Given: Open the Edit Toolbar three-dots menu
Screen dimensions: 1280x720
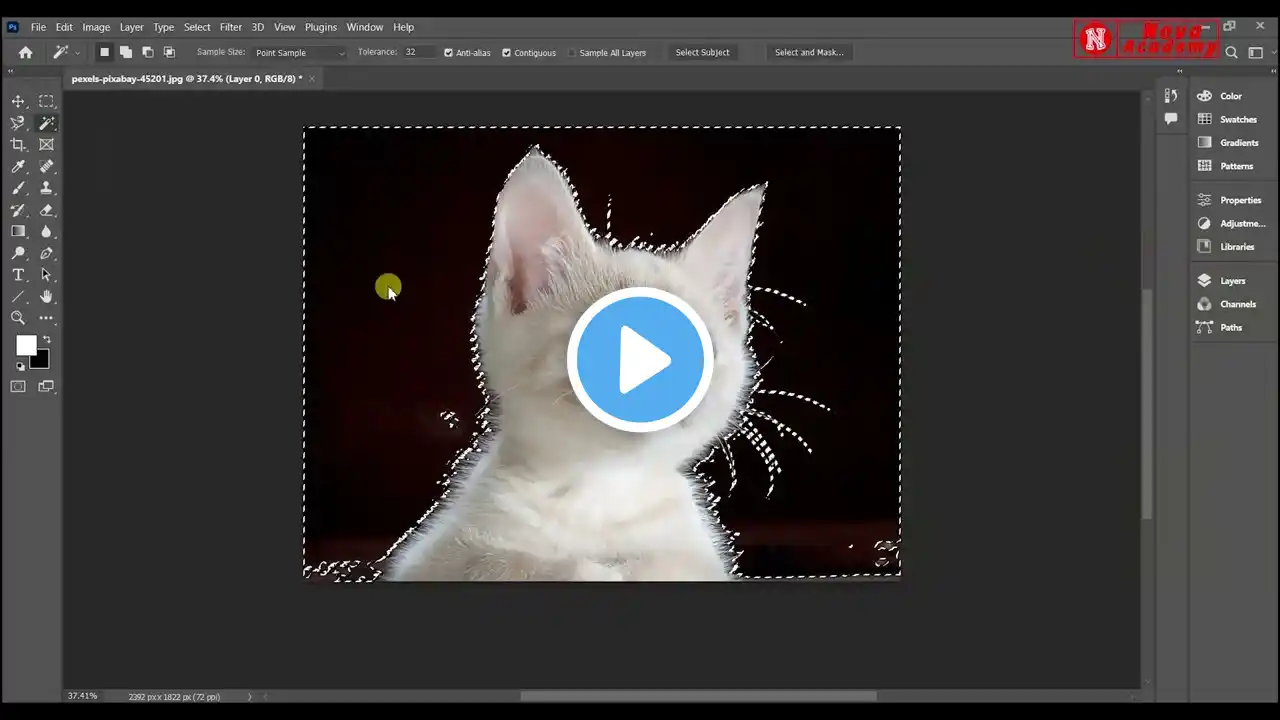Looking at the screenshot, I should [x=46, y=318].
